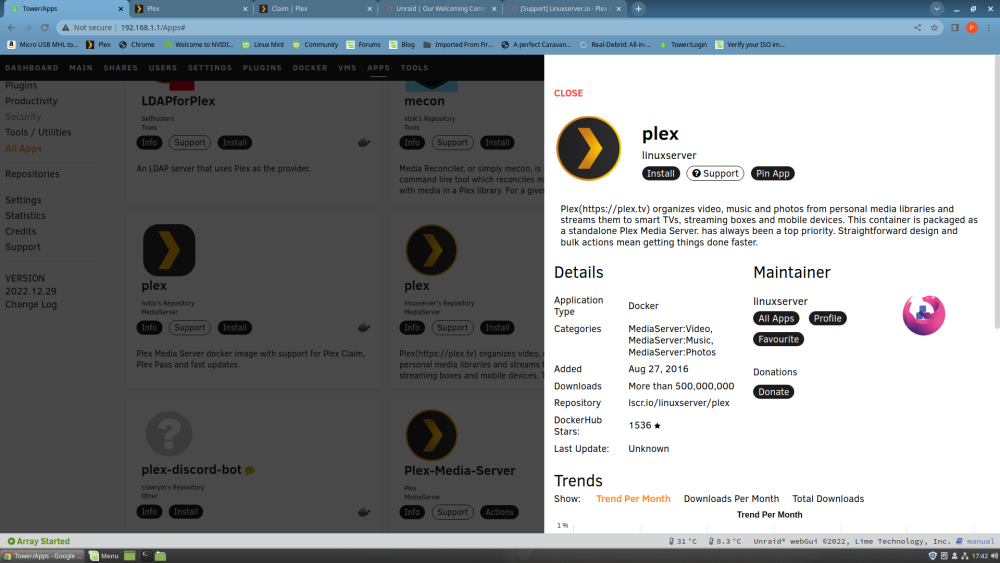Click the Linux Mint Menu button

(104, 556)
